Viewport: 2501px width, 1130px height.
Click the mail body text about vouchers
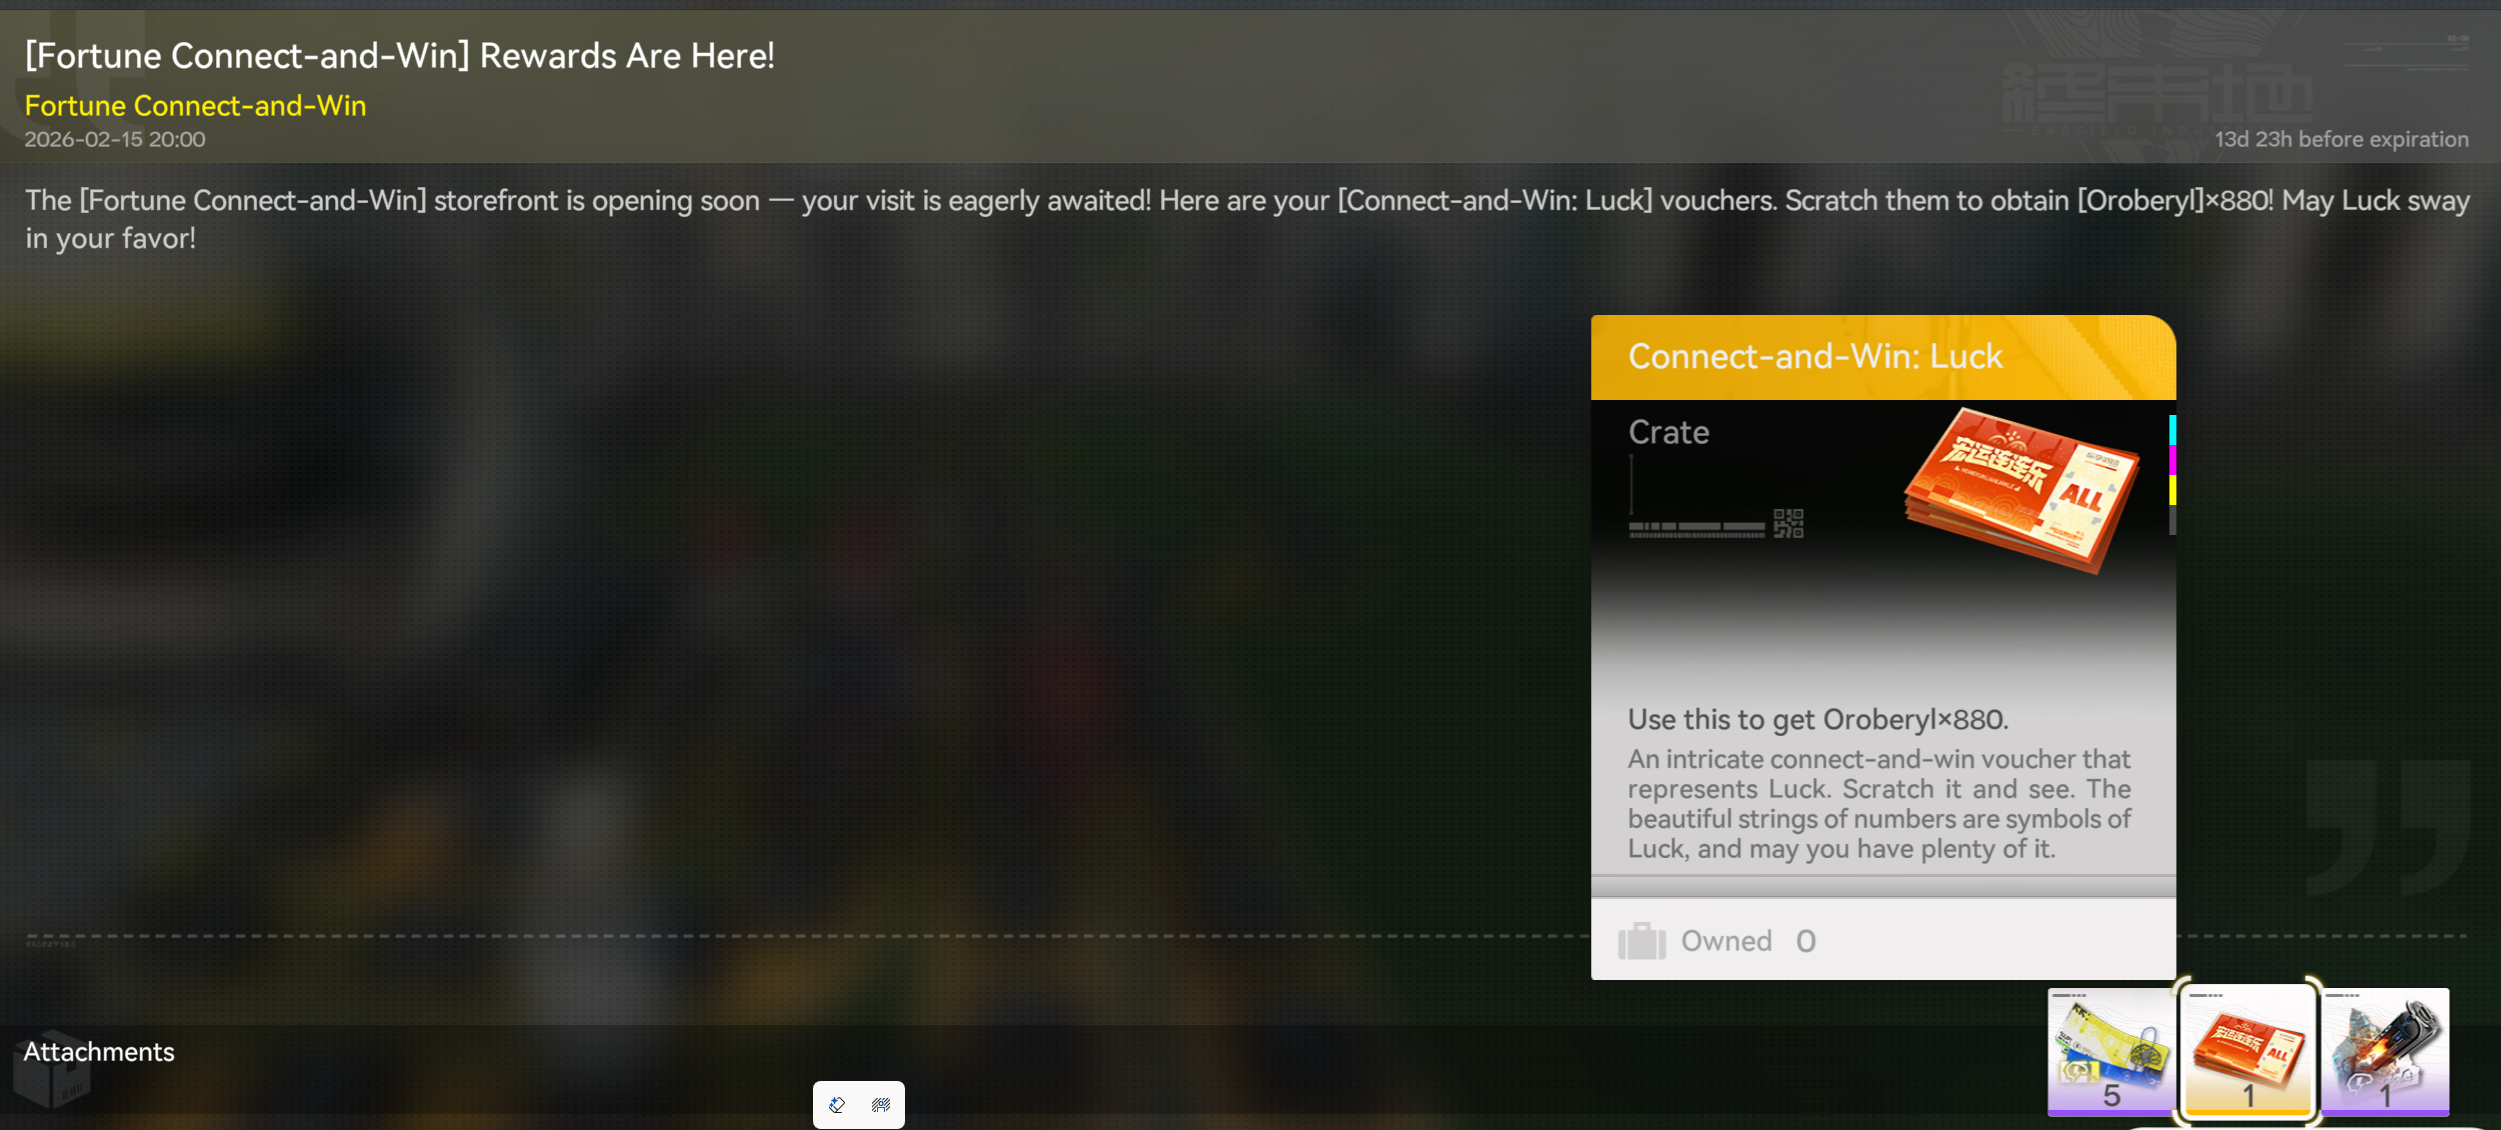click(1247, 219)
